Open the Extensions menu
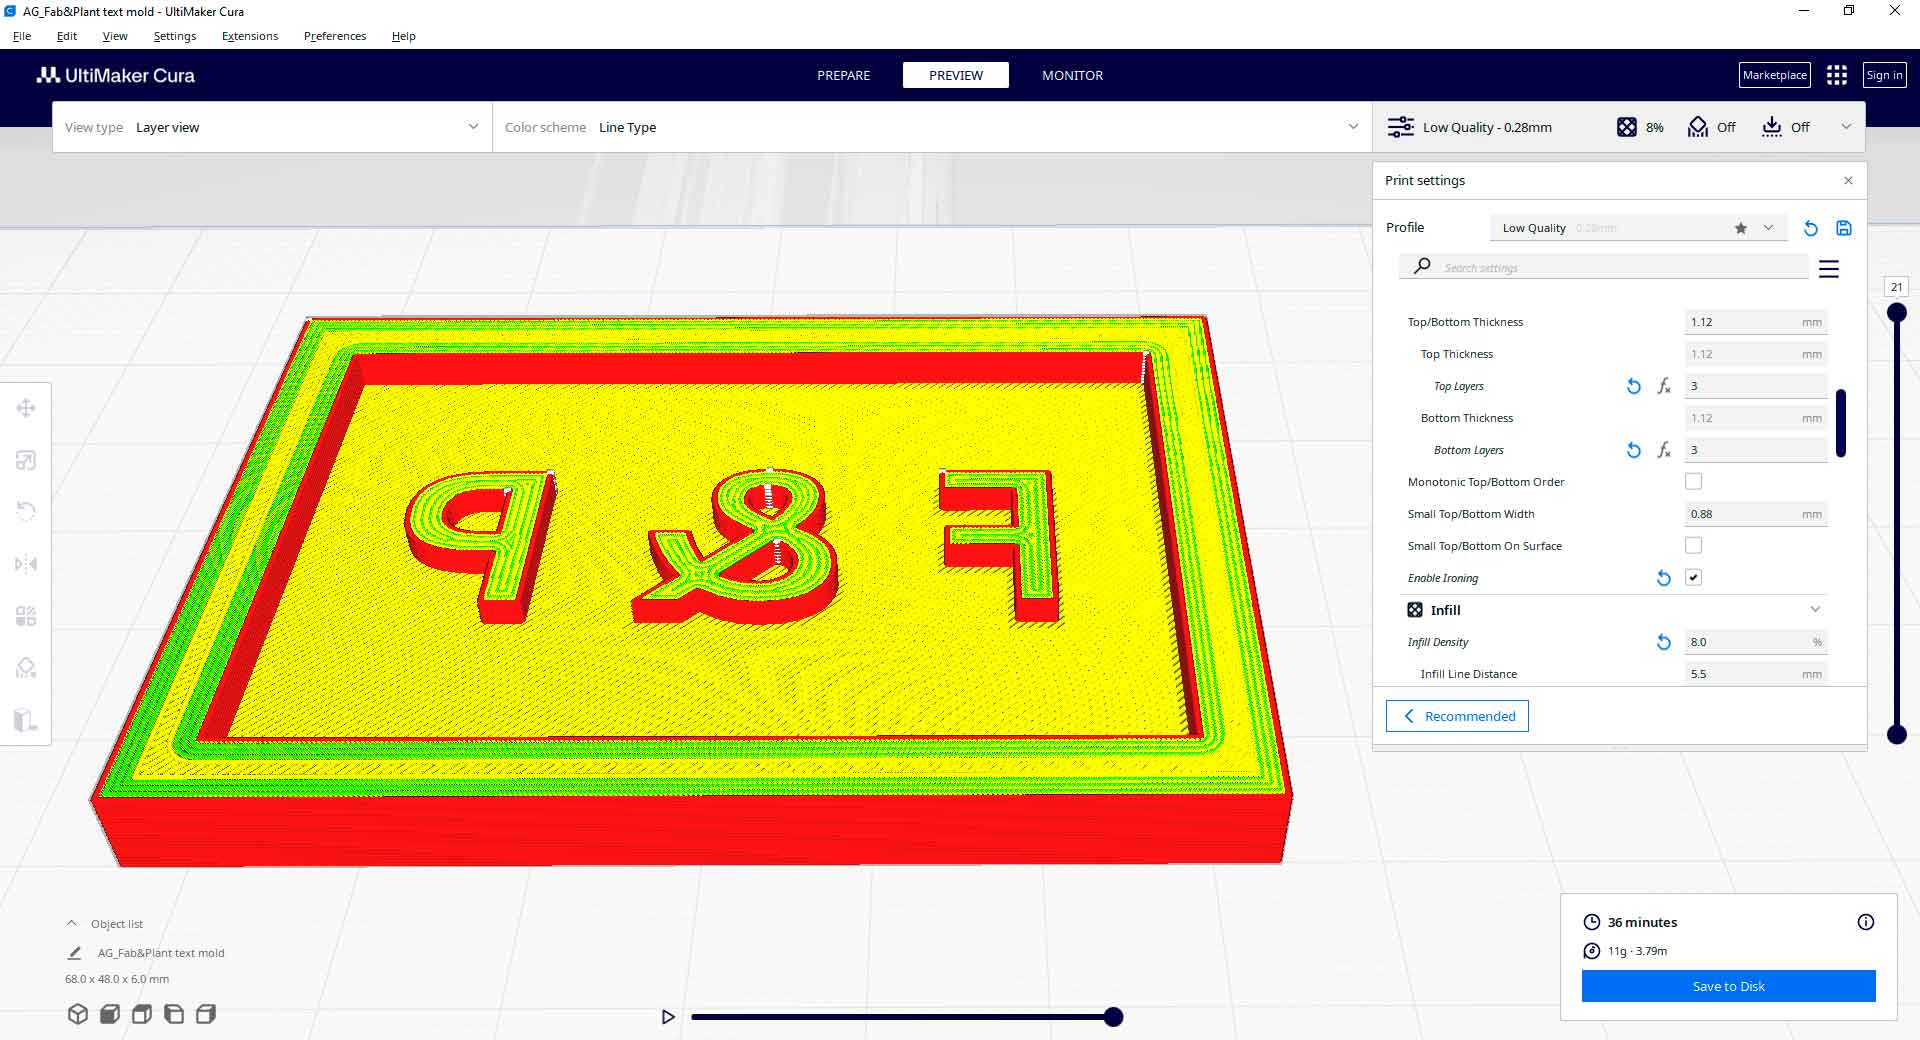The height and width of the screenshot is (1040, 1920). [250, 36]
